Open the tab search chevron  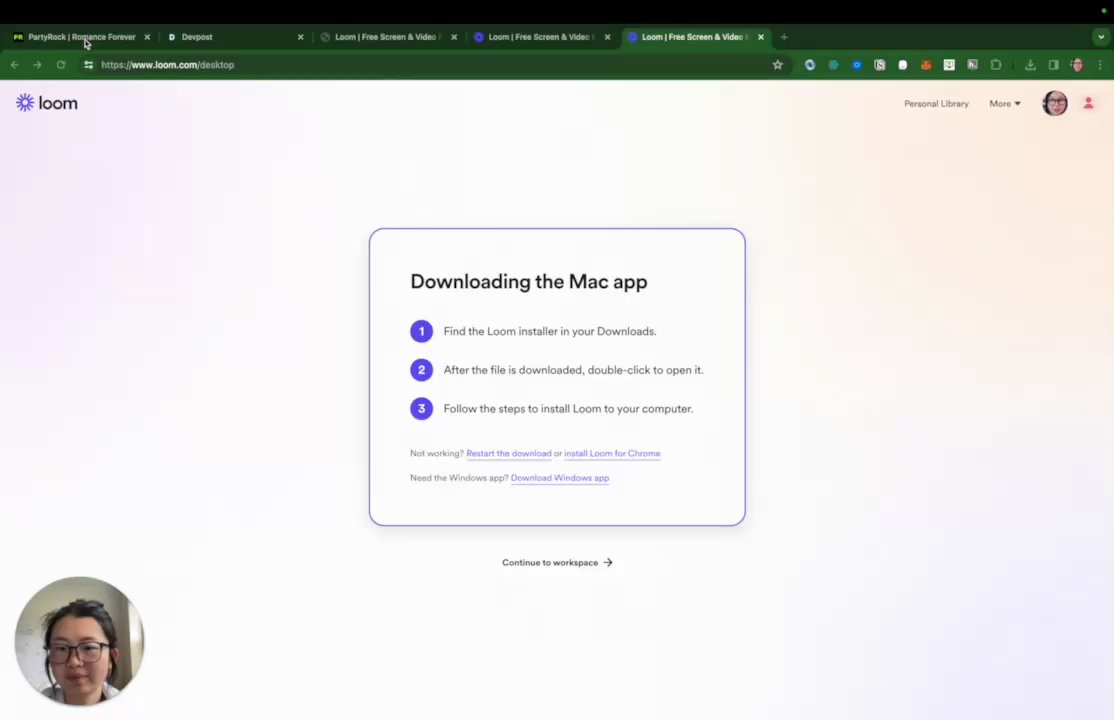[x=1101, y=37]
